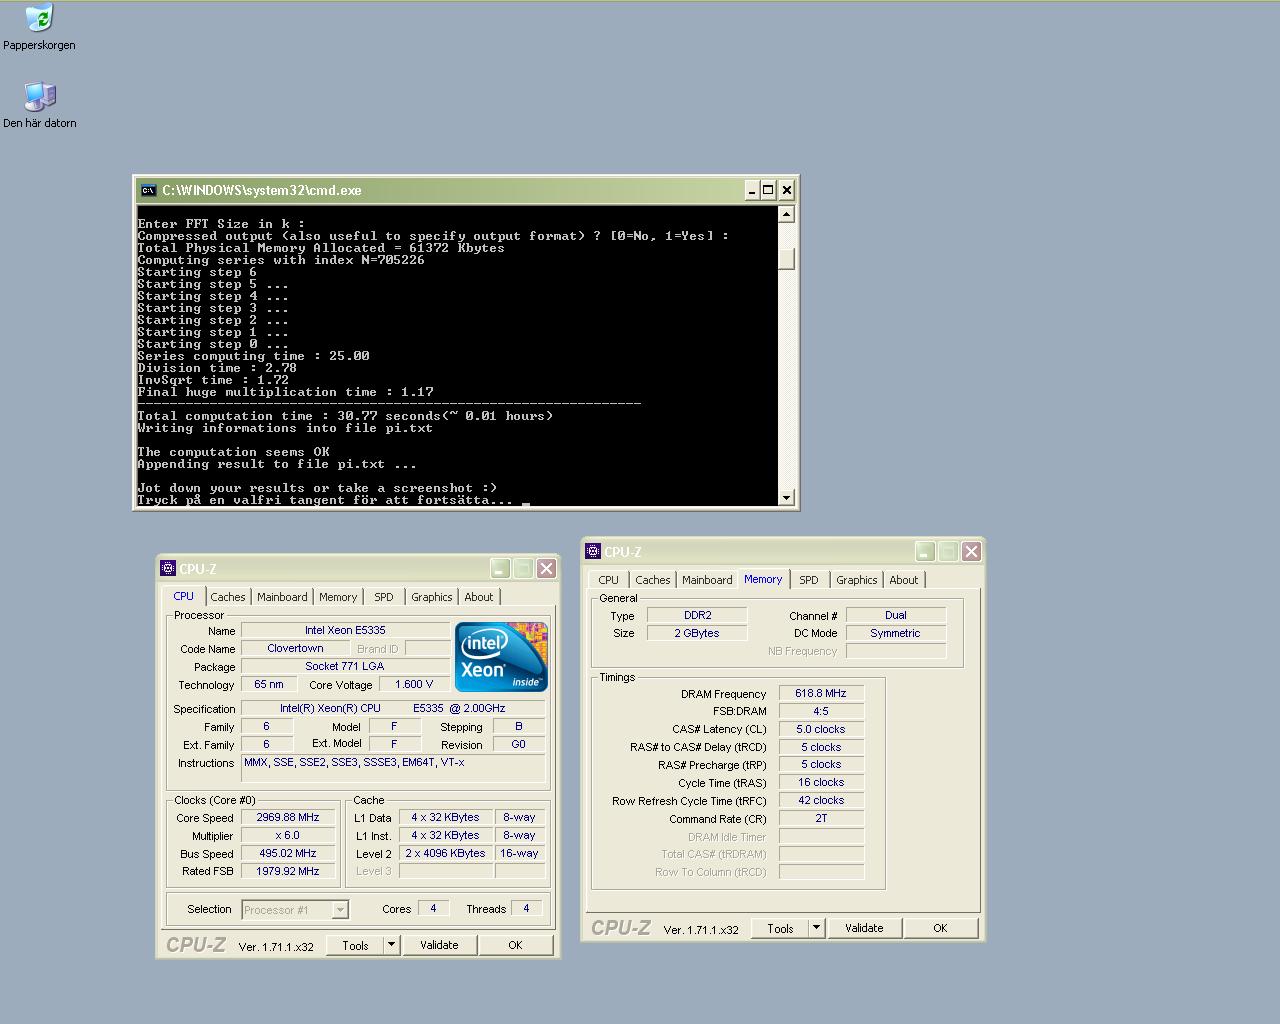Switch to SPD tab in Memory window
The image size is (1280, 1024).
coord(809,580)
